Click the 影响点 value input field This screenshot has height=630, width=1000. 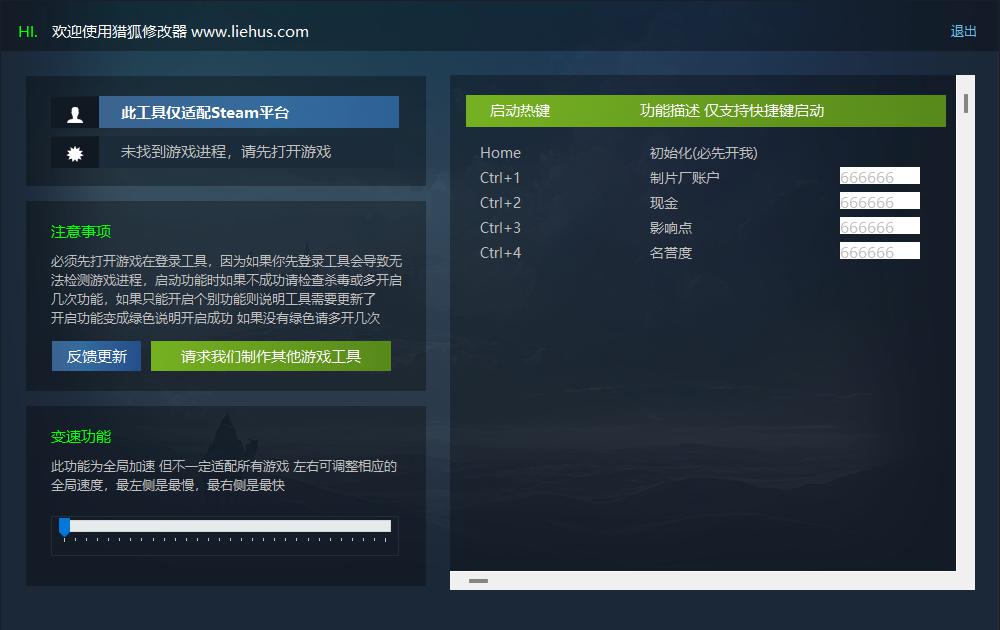click(x=879, y=226)
